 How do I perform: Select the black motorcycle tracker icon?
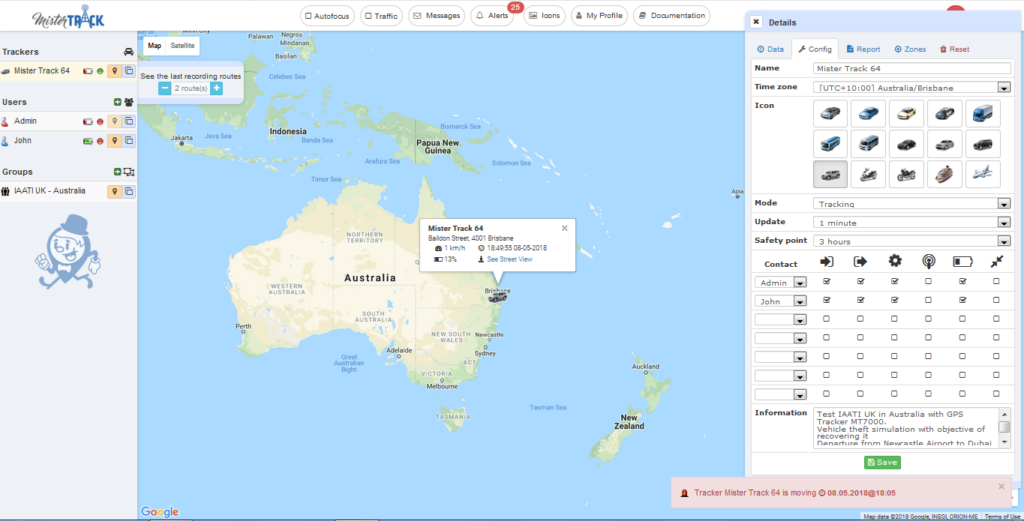pos(906,174)
